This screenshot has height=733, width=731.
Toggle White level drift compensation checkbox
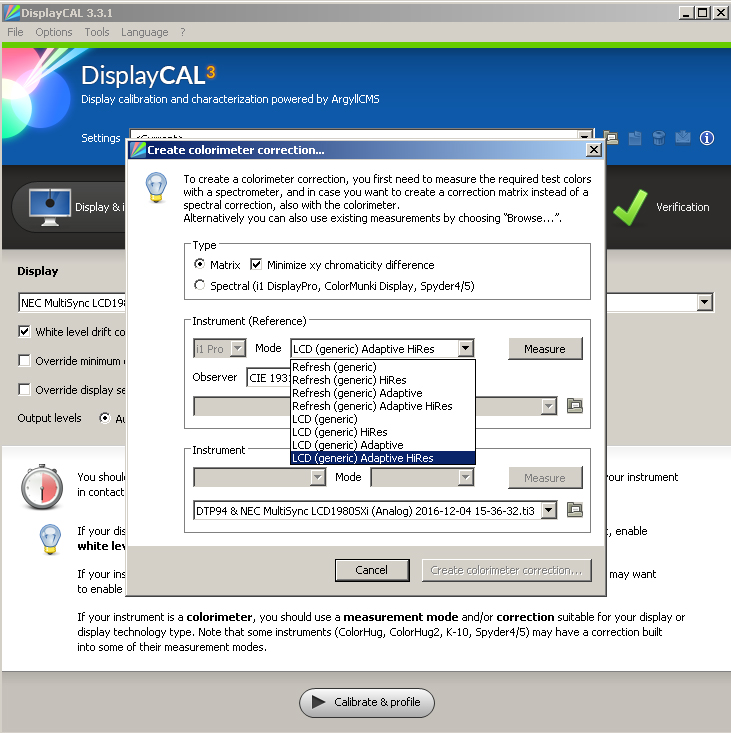coord(24,331)
